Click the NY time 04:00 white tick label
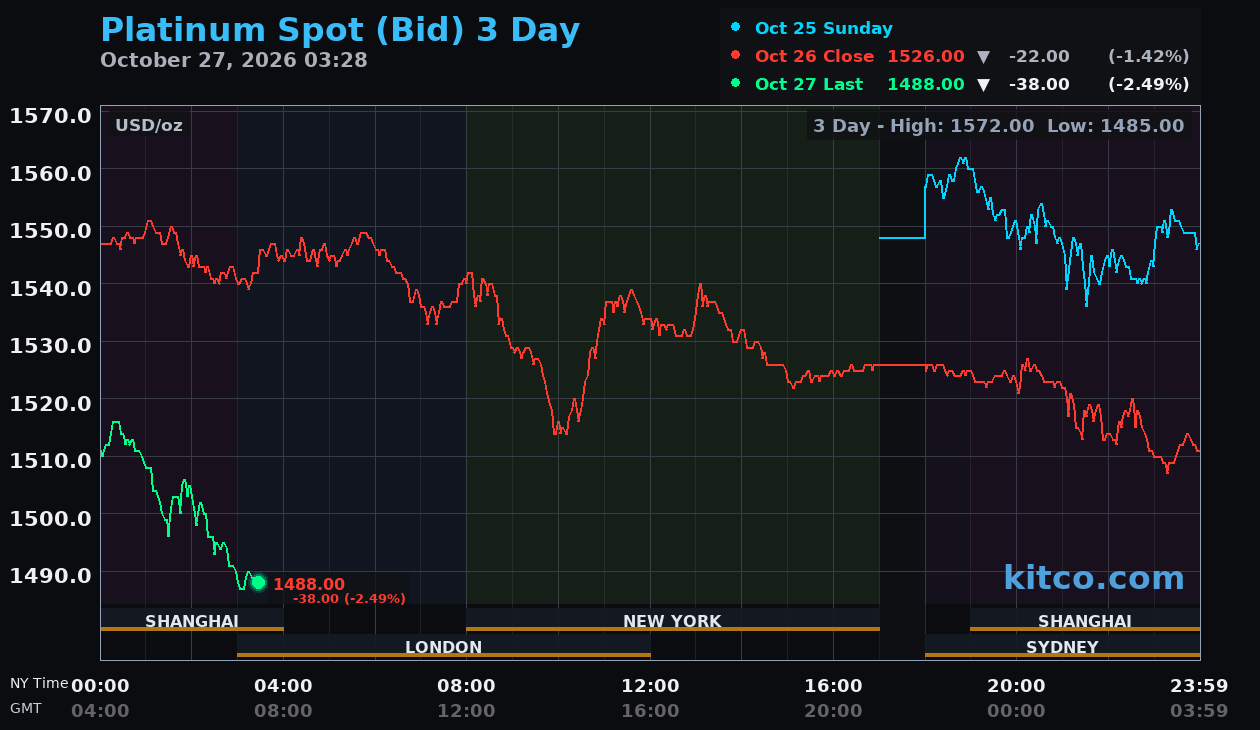Viewport: 1260px width, 730px height. pos(283,686)
